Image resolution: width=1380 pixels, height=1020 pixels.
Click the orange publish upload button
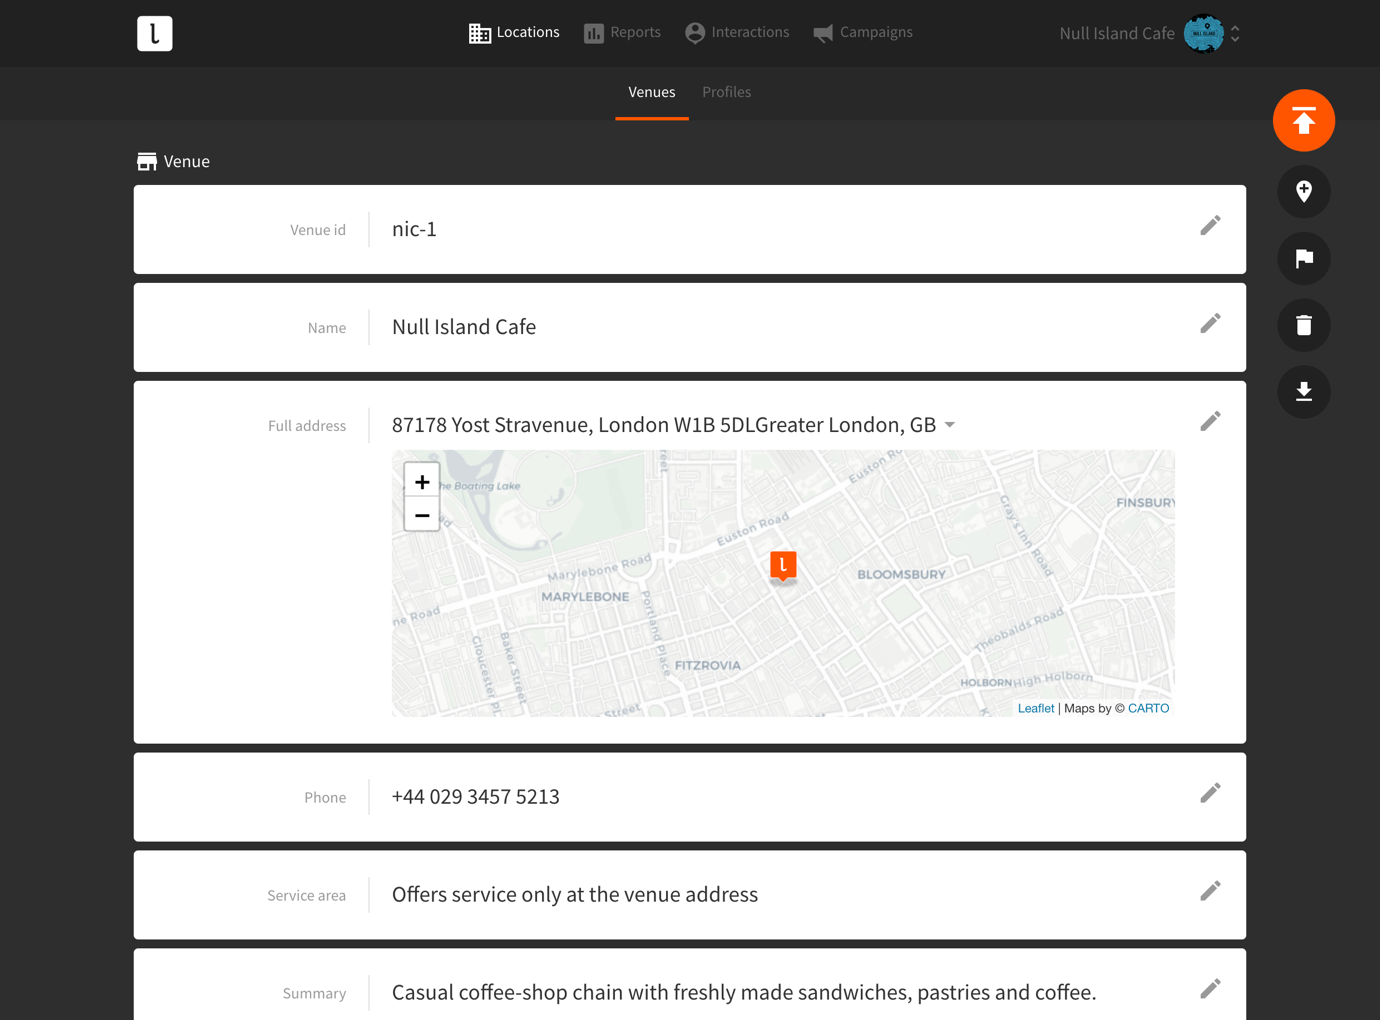(x=1303, y=121)
